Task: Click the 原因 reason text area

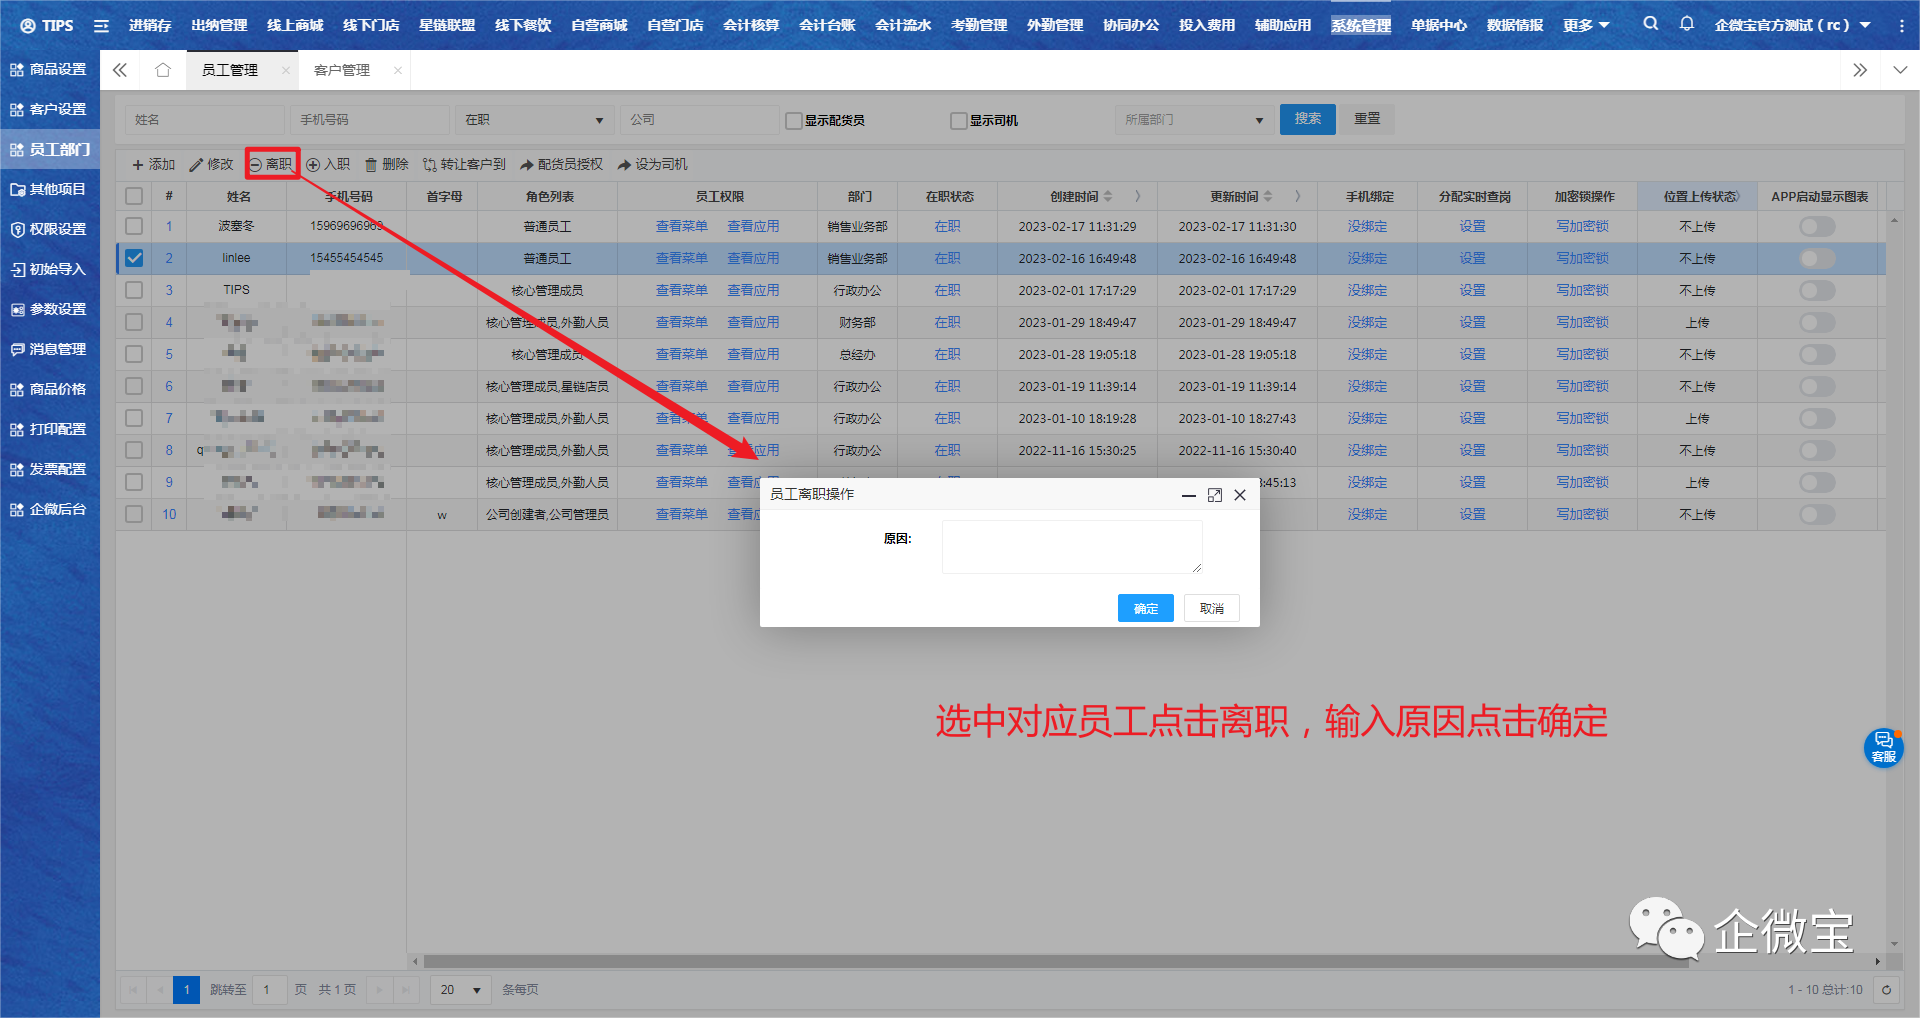Action: [1071, 547]
